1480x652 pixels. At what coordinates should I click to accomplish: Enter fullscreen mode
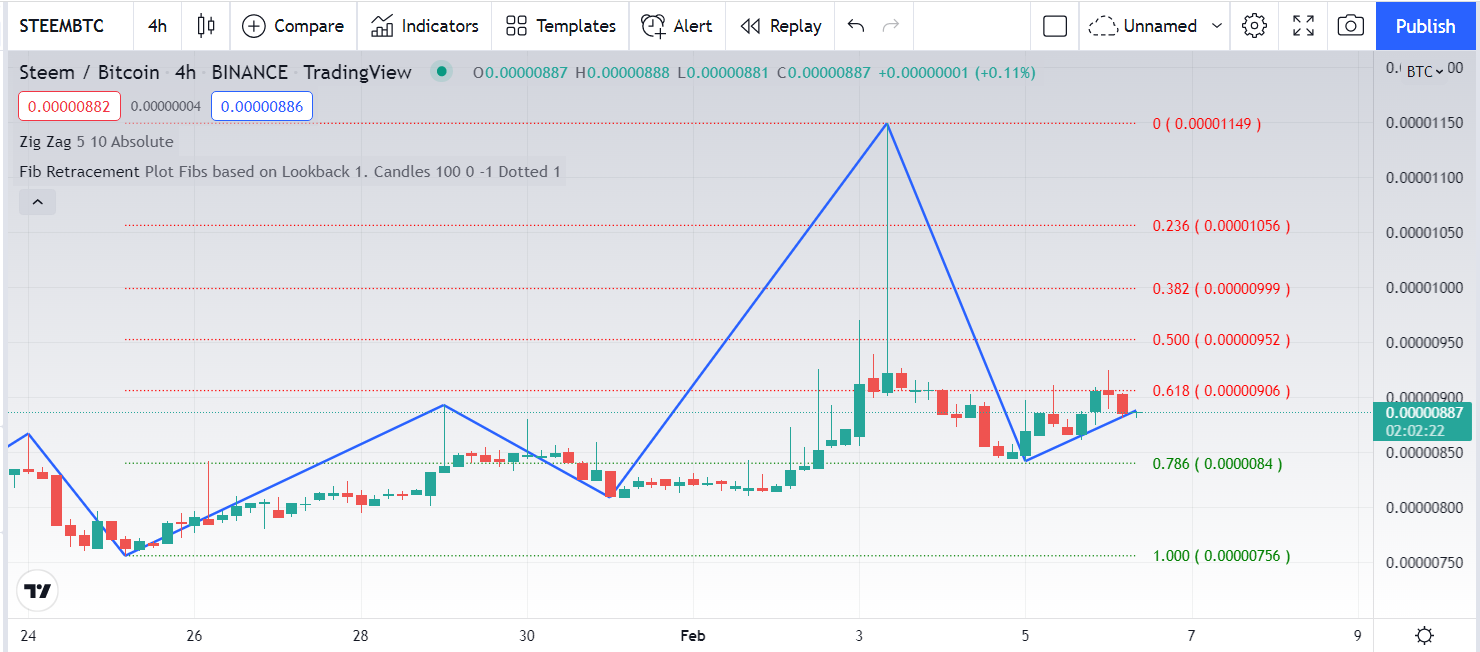(1303, 26)
